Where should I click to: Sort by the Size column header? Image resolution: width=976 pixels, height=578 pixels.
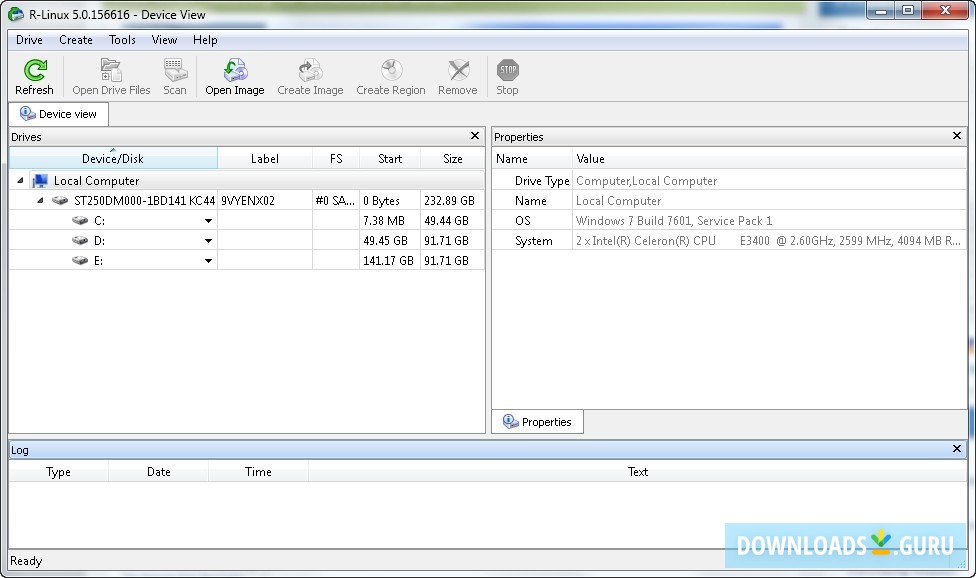point(453,159)
